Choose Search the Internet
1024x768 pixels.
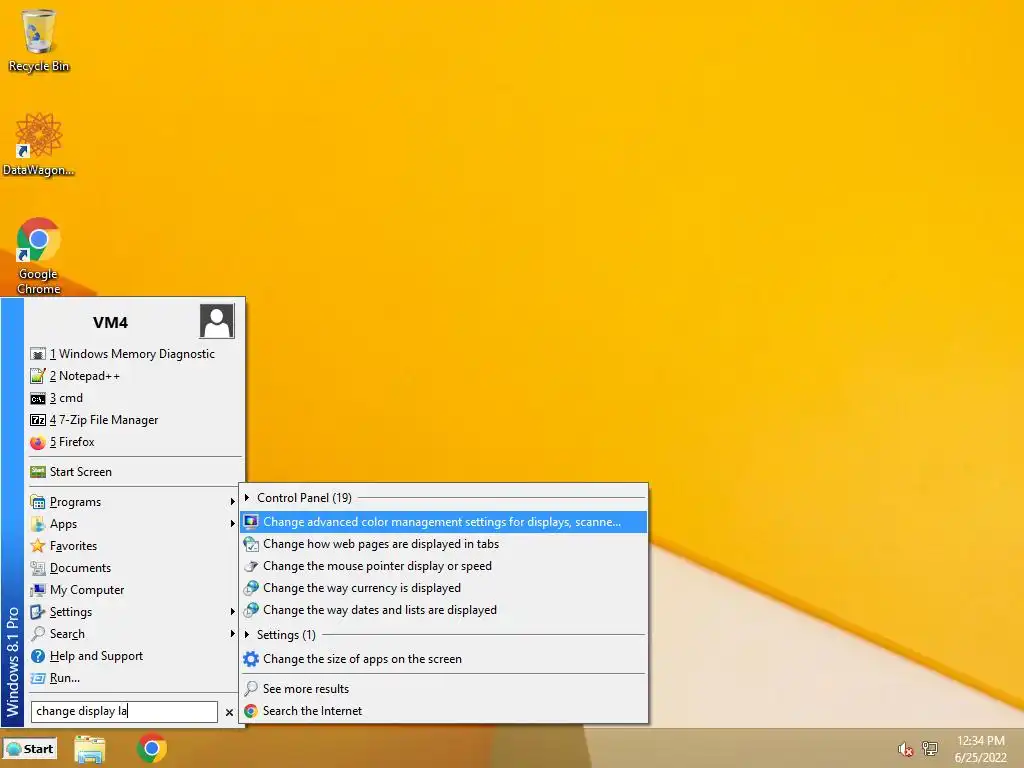point(444,711)
